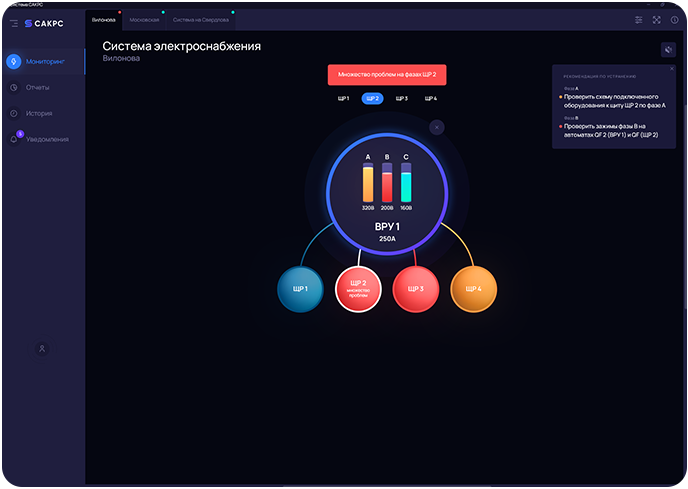Screen dimensions: 688x489
Task: Click the Уведомления bell icon
Action: click(14, 139)
